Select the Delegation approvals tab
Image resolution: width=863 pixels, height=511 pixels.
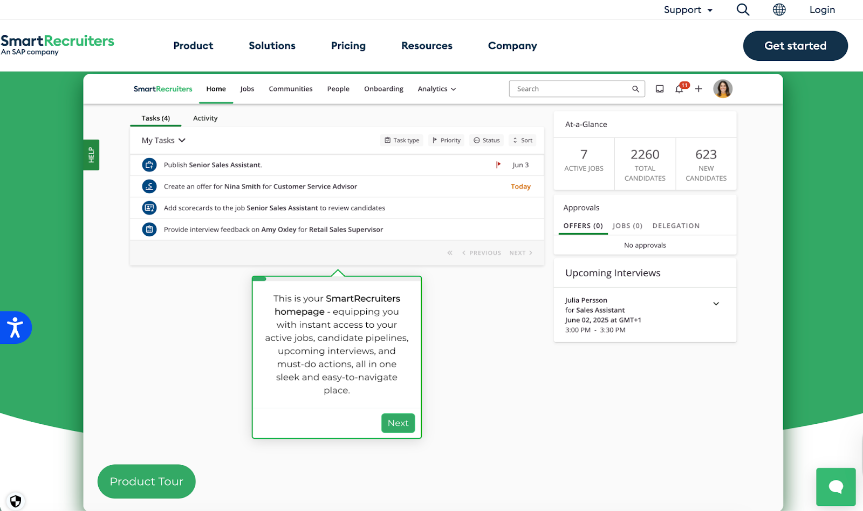pyautogui.click(x=676, y=226)
